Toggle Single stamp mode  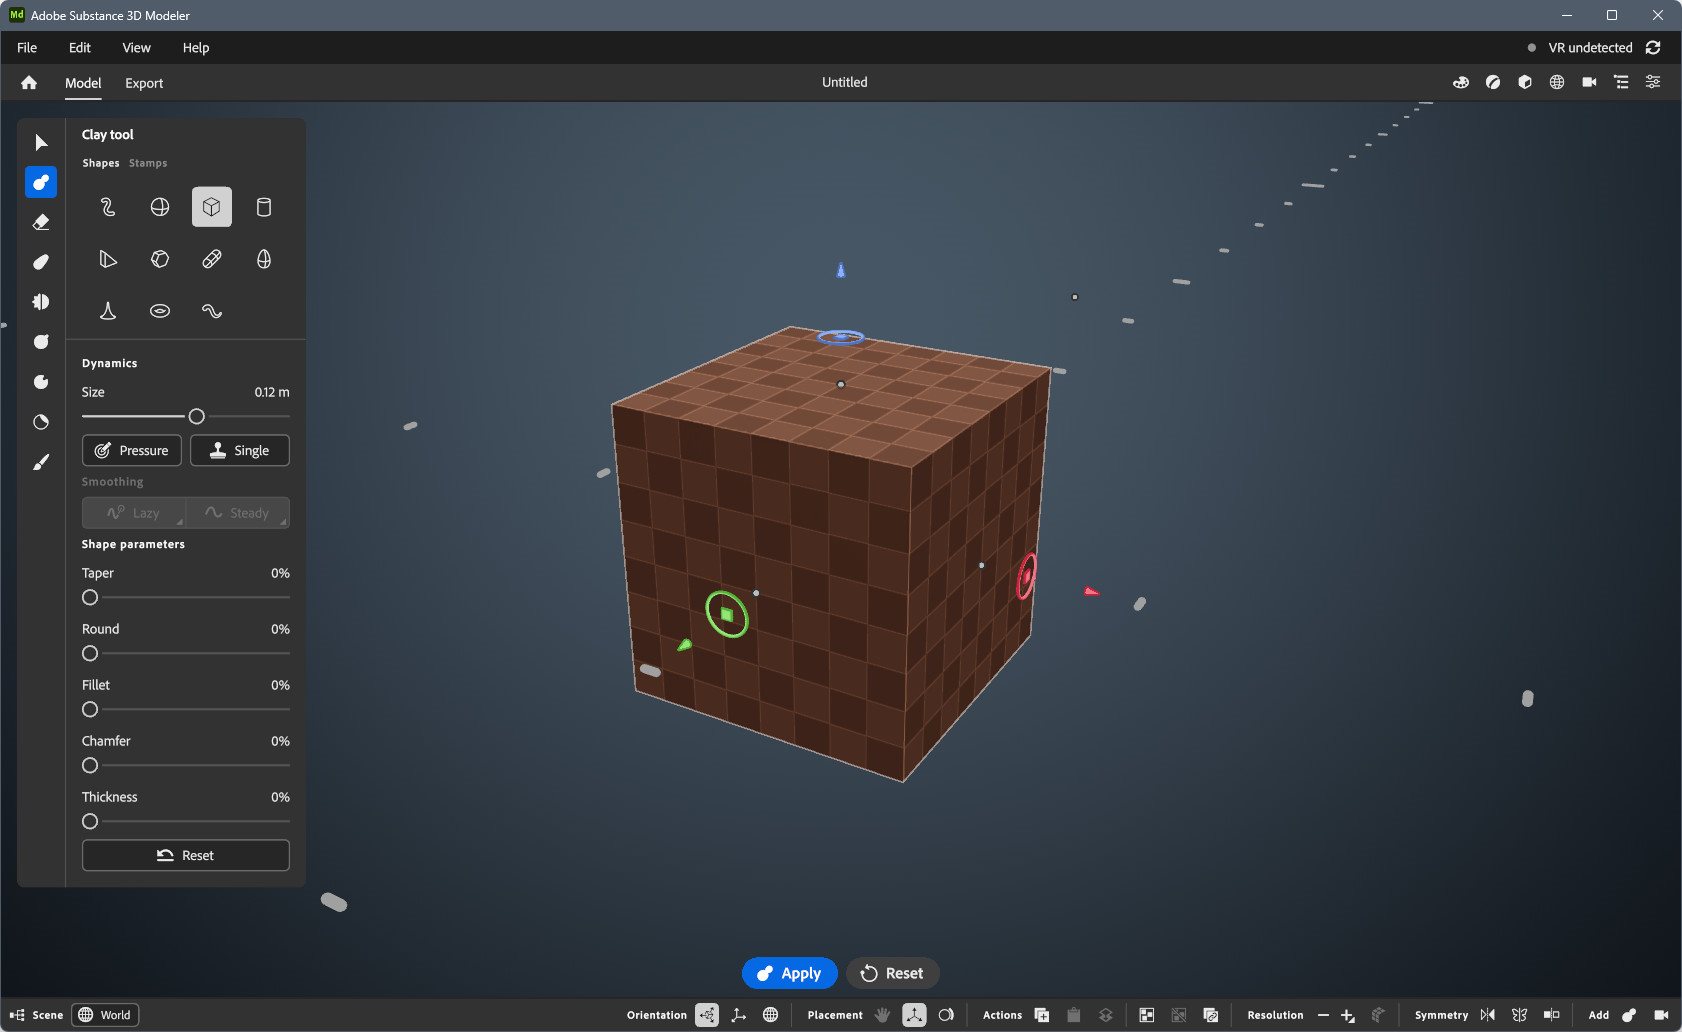(x=240, y=450)
